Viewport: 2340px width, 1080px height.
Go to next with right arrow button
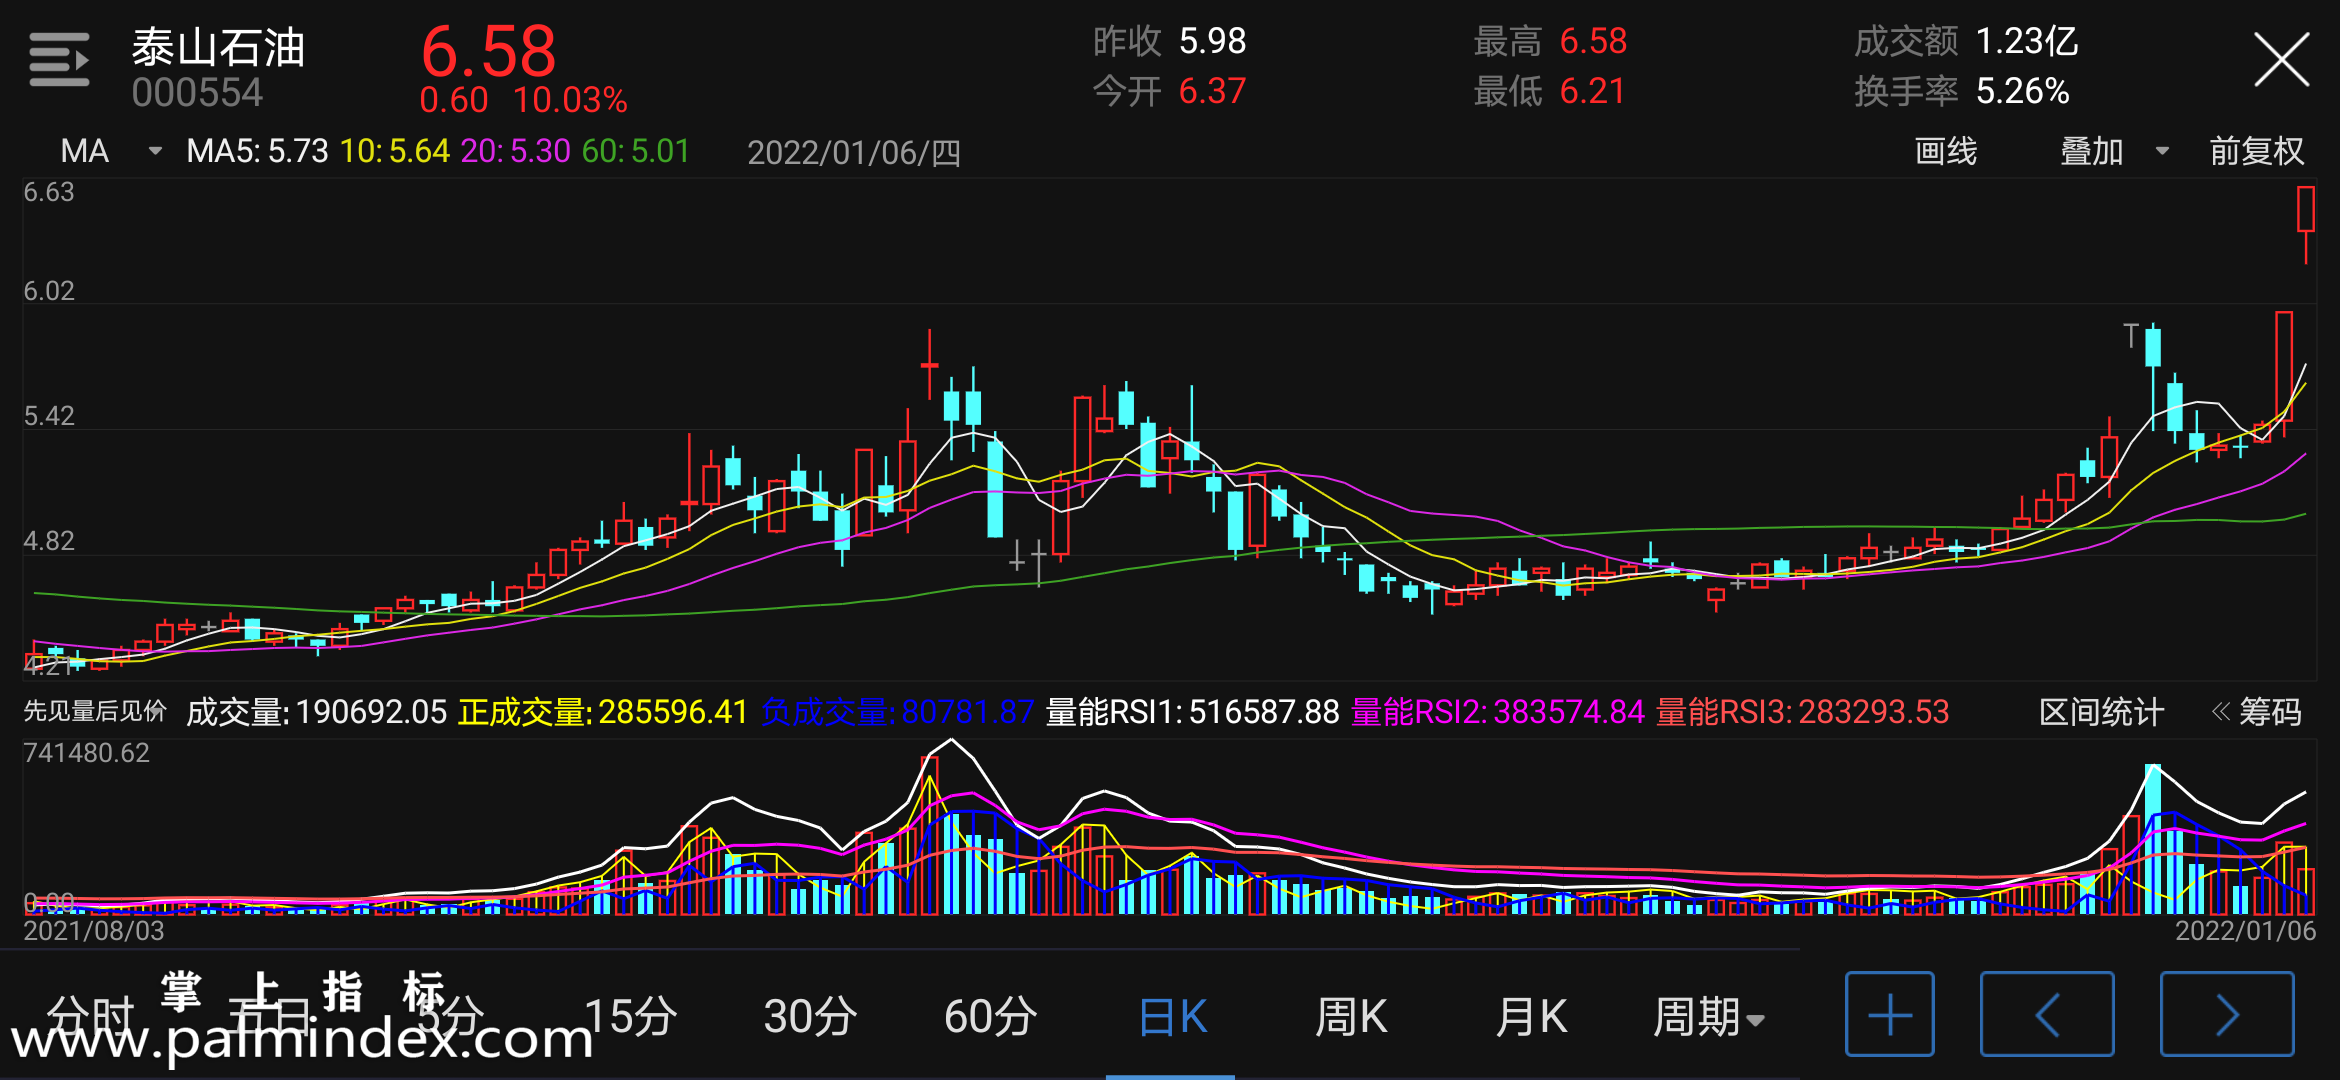[2227, 1014]
